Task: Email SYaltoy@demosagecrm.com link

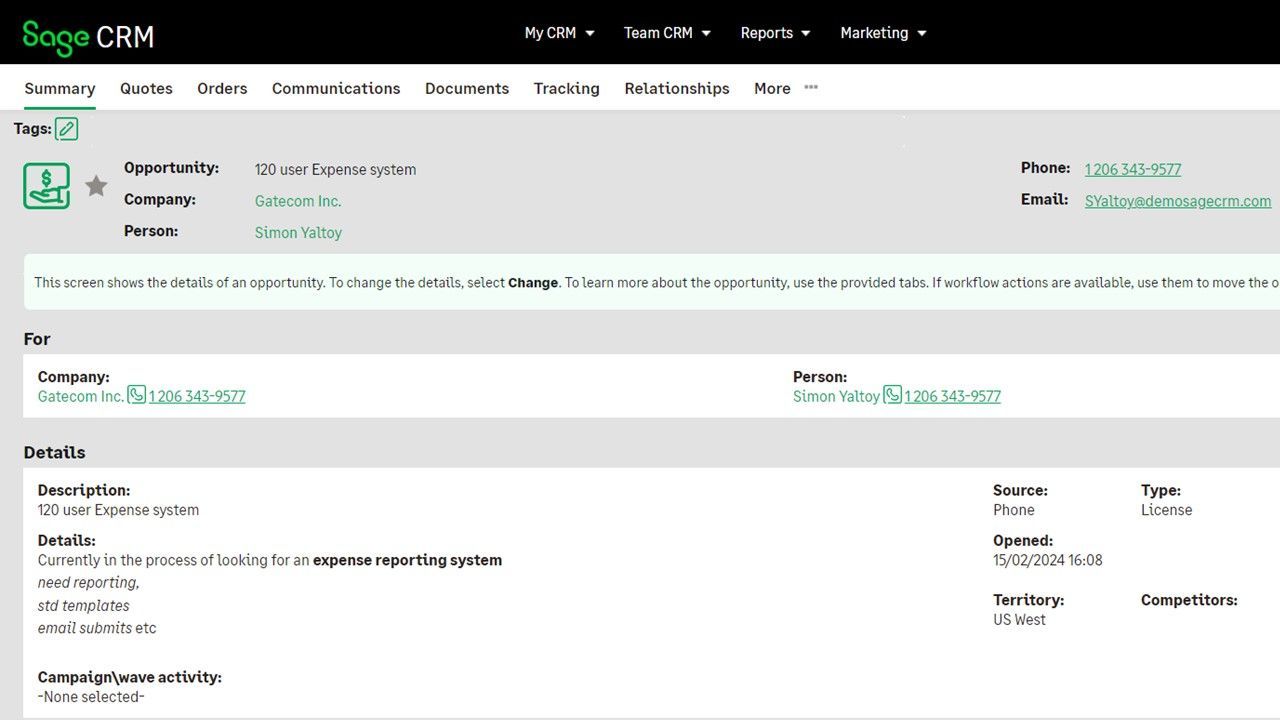Action: pyautogui.click(x=1178, y=201)
